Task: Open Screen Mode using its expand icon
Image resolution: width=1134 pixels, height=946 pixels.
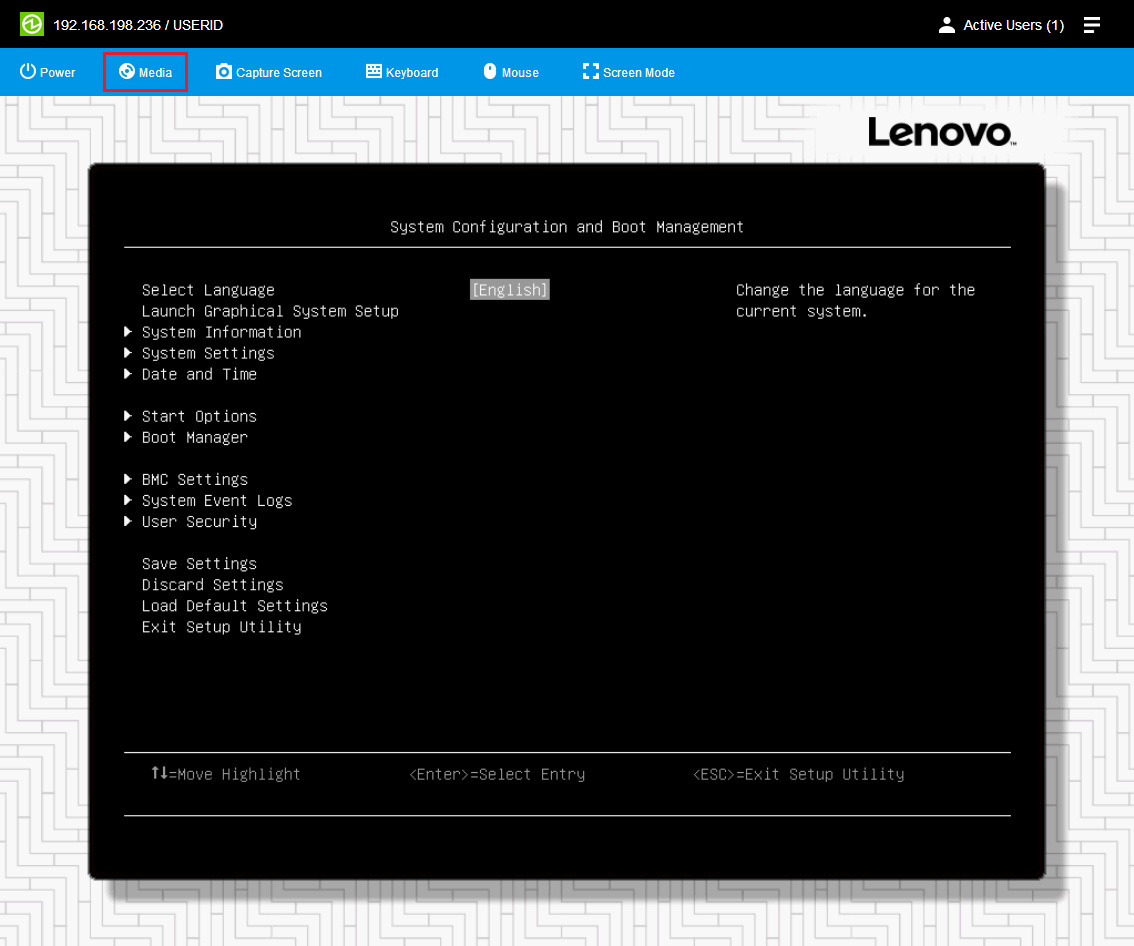Action: click(589, 71)
